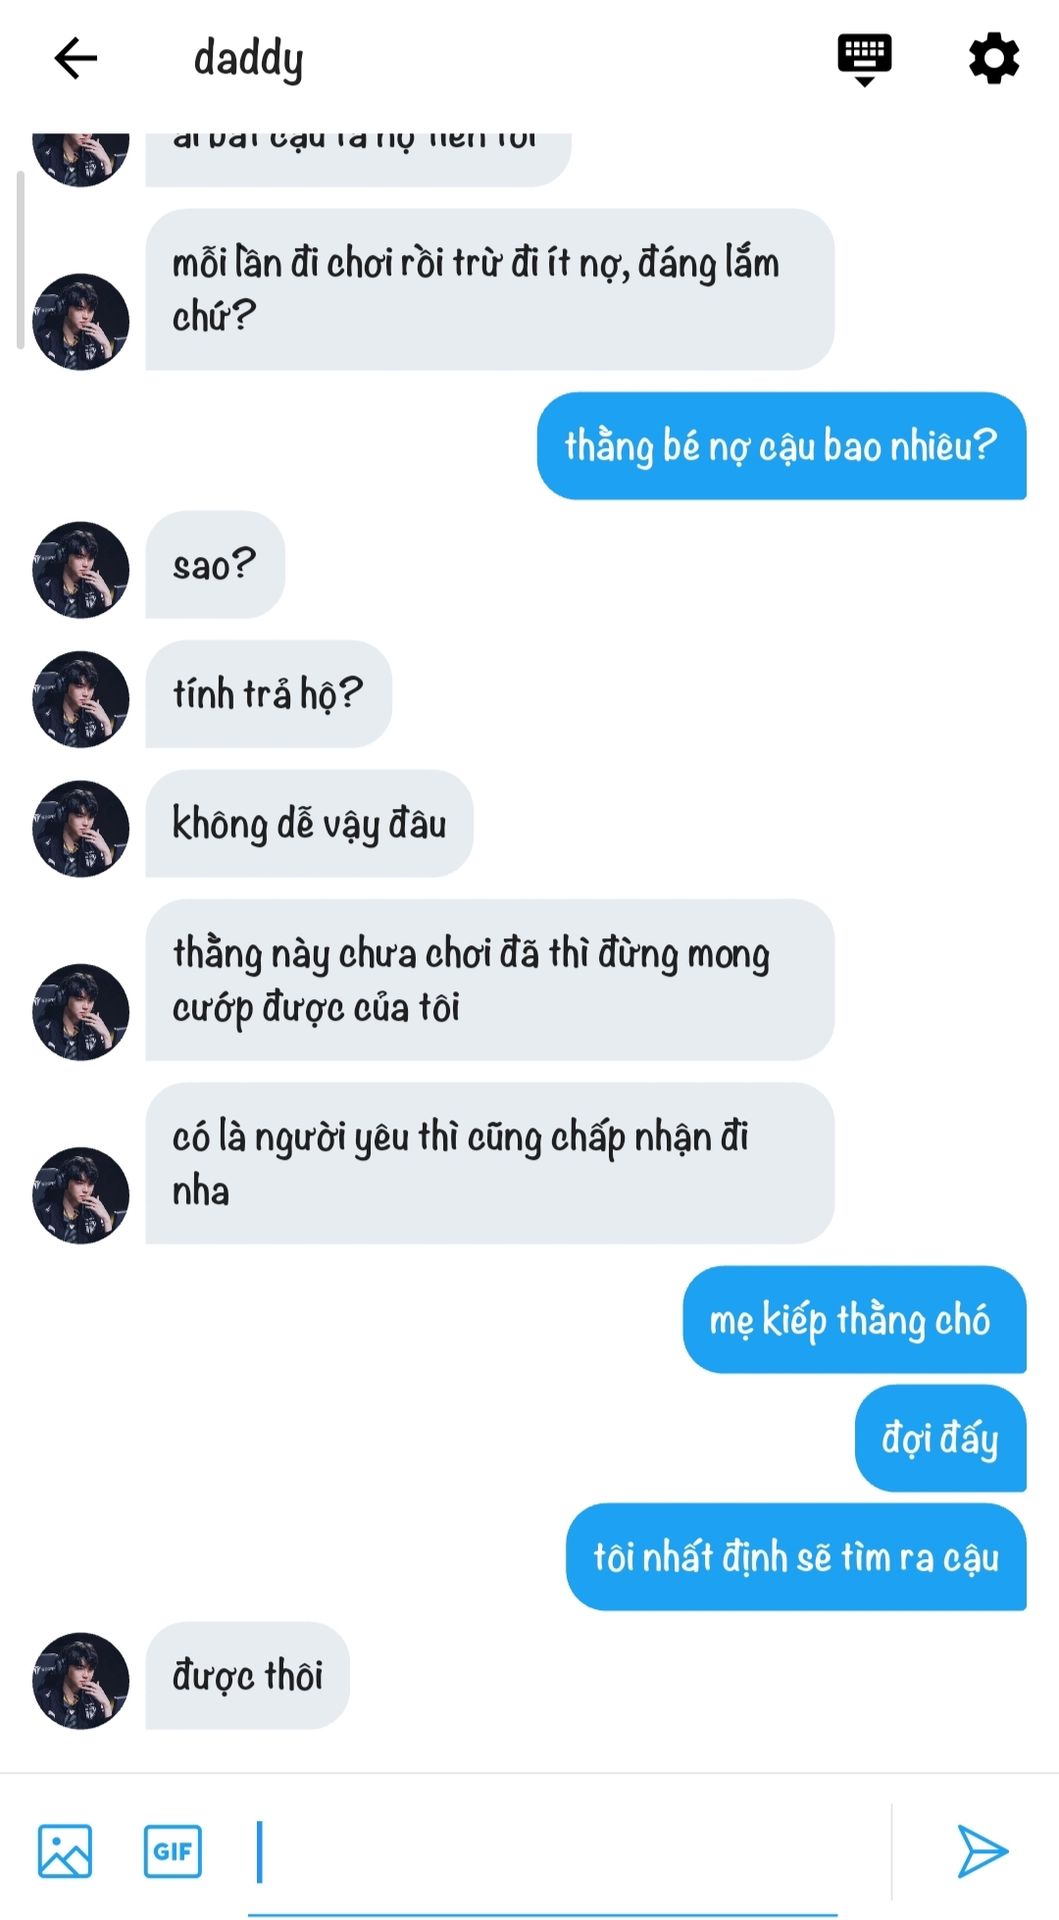Select message 'thằng bé nợ cậu bao nhiêu?'
This screenshot has height=1920, width=1059.
(781, 445)
